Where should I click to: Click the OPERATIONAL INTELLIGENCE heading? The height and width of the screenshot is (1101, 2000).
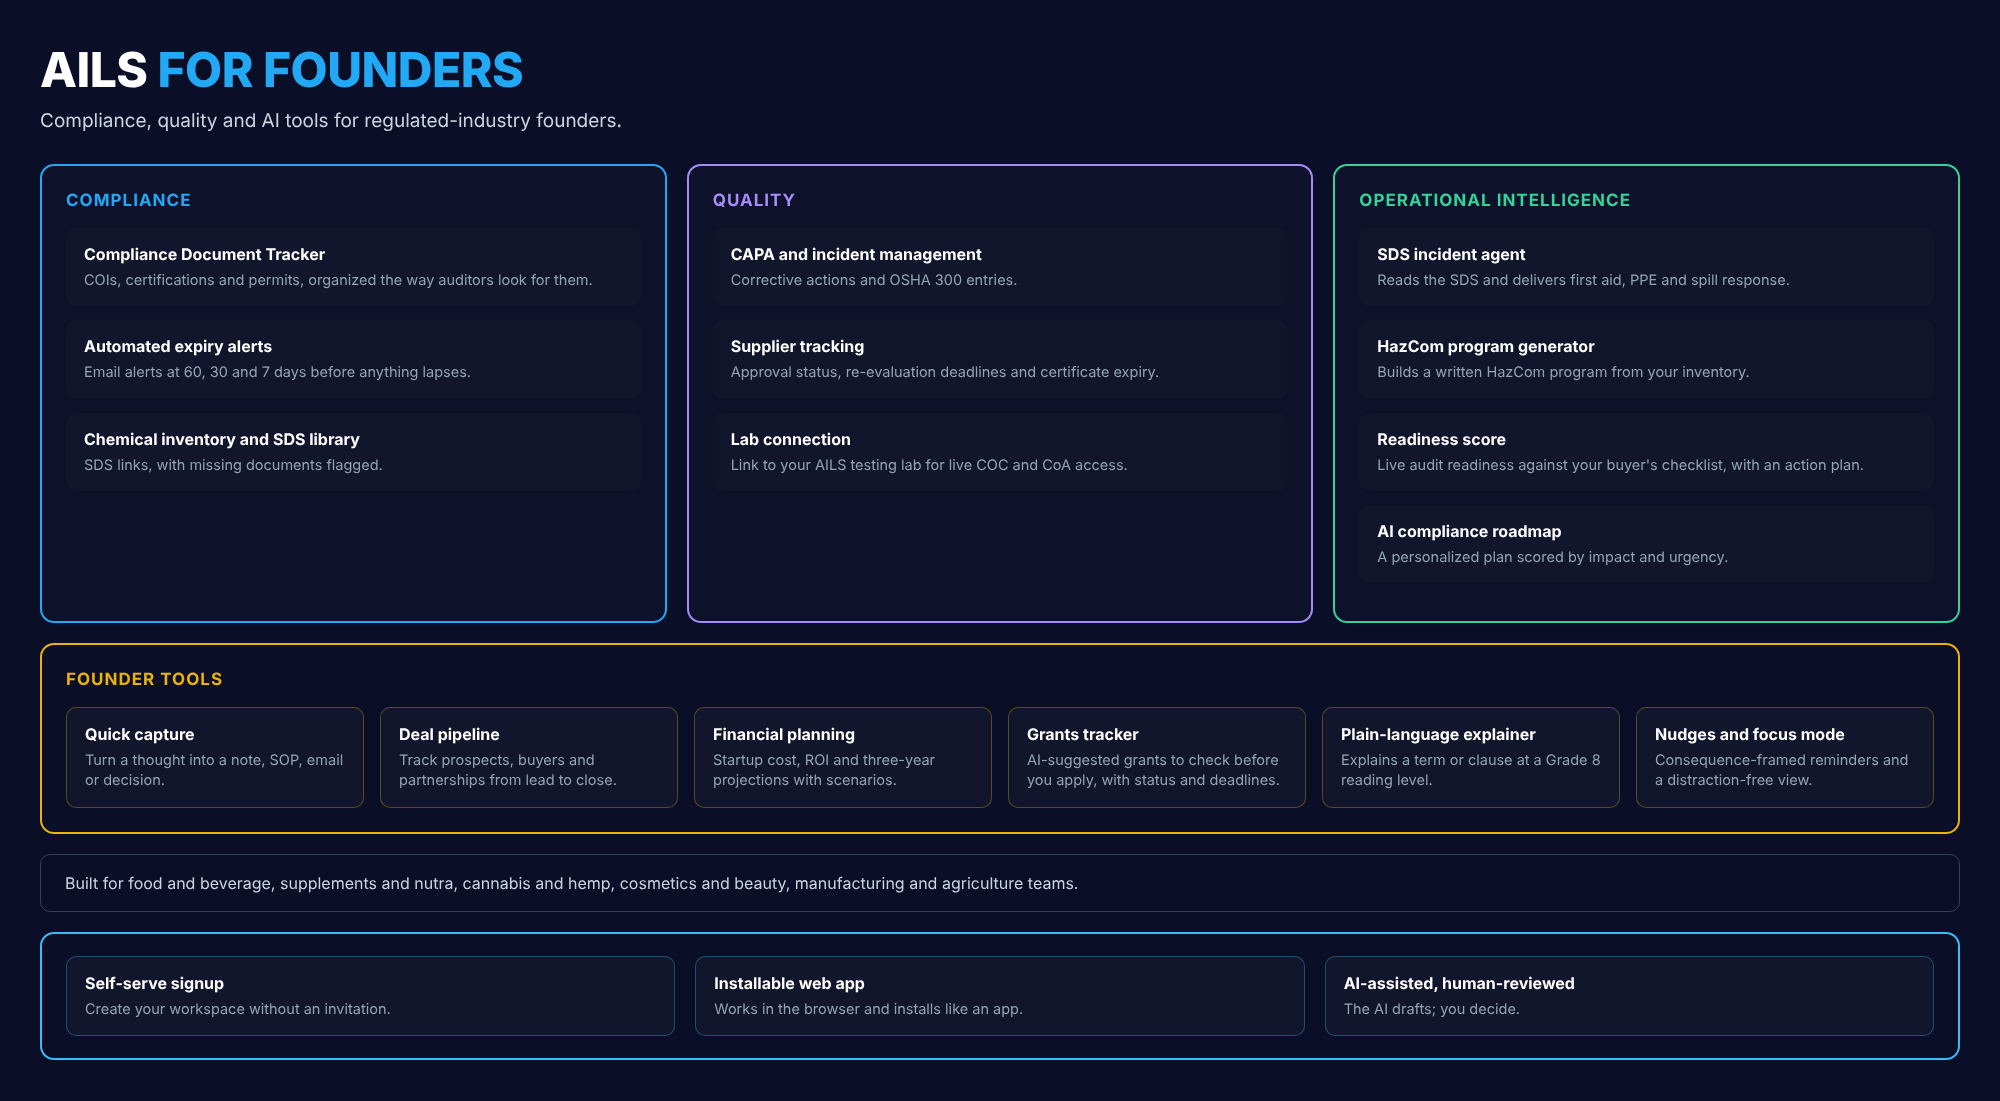point(1494,200)
